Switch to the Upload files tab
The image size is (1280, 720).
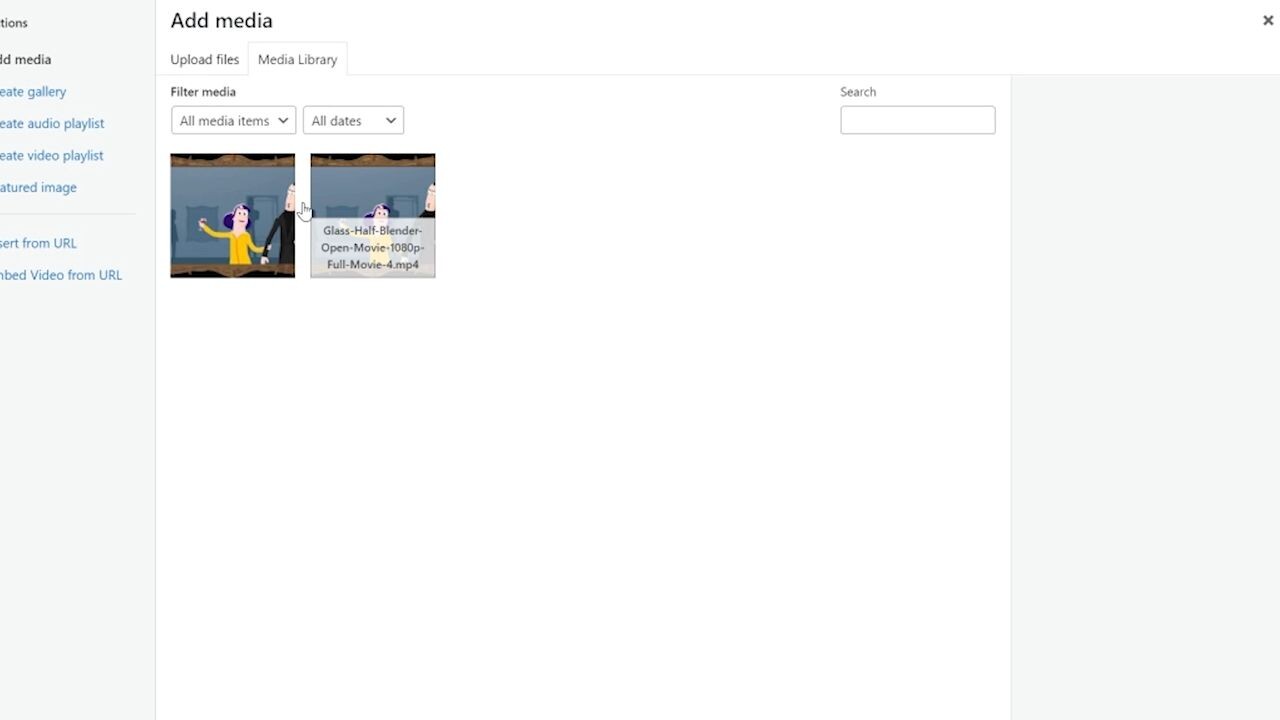point(204,59)
